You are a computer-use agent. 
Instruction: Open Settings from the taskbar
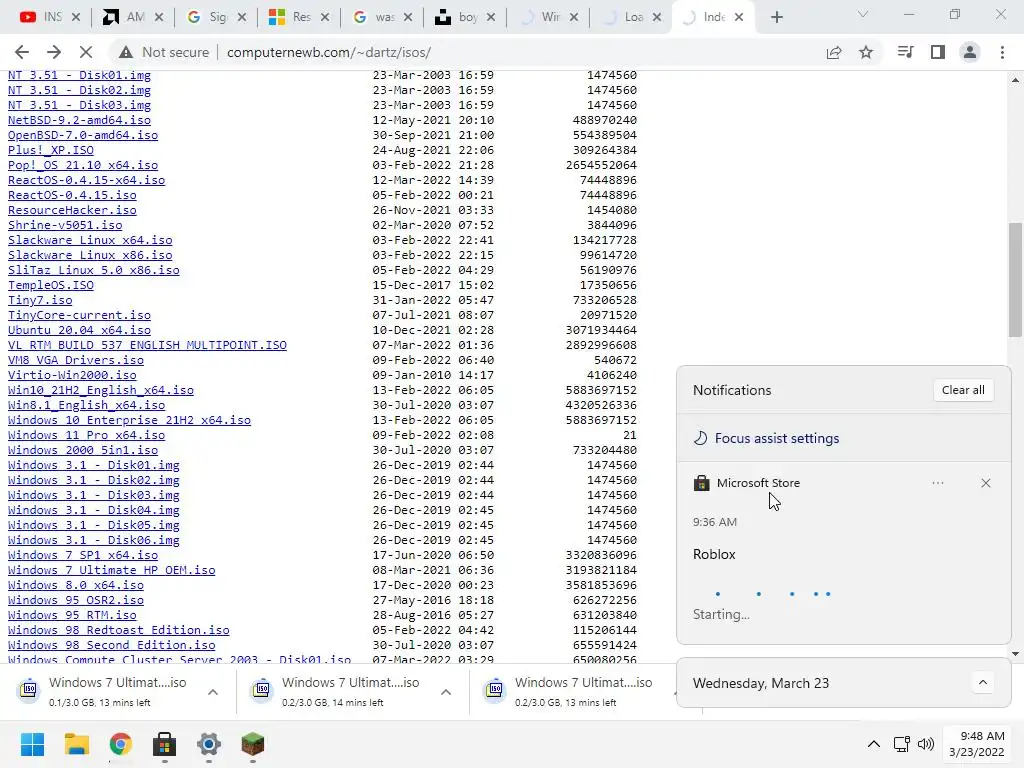pyautogui.click(x=208, y=744)
